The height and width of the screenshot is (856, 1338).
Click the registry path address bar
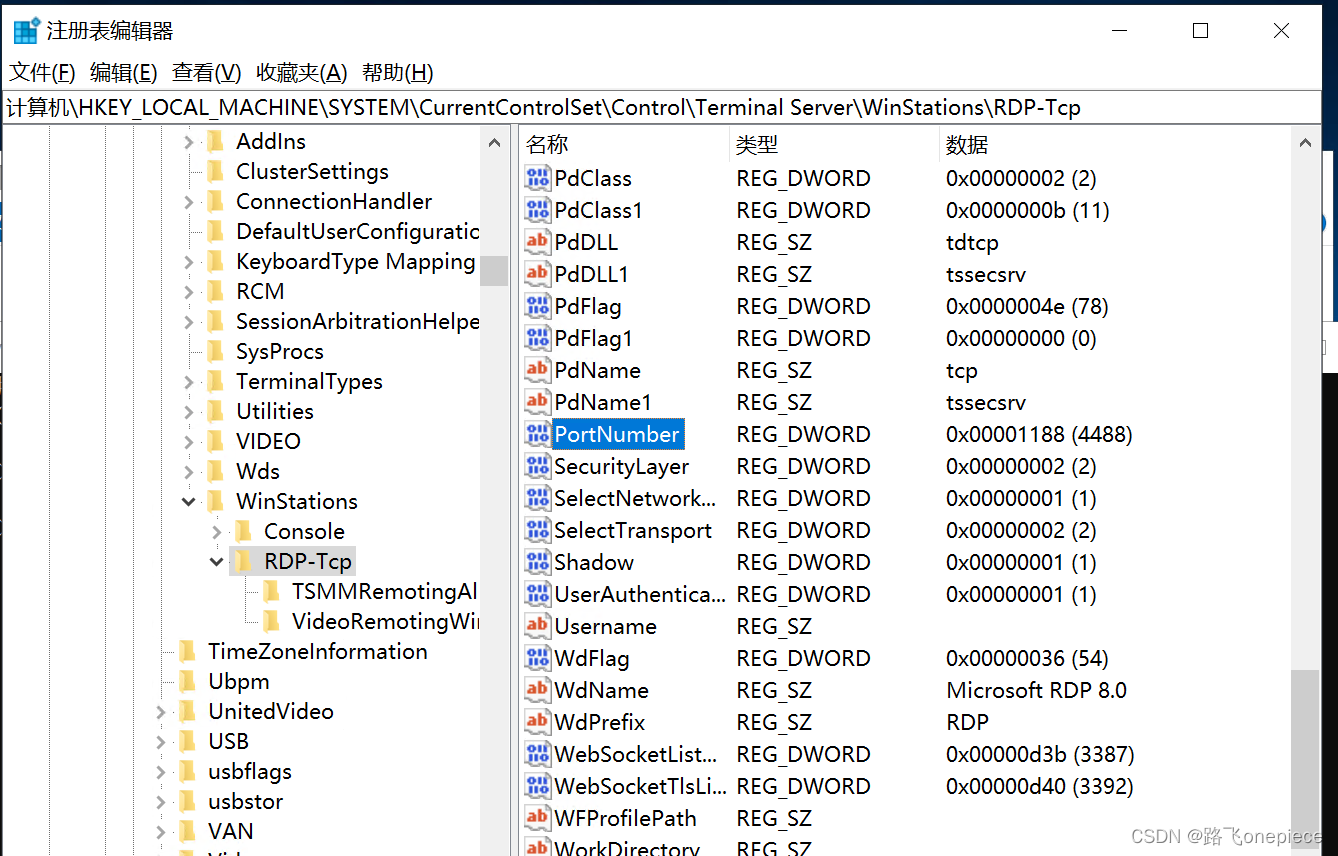coord(661,107)
